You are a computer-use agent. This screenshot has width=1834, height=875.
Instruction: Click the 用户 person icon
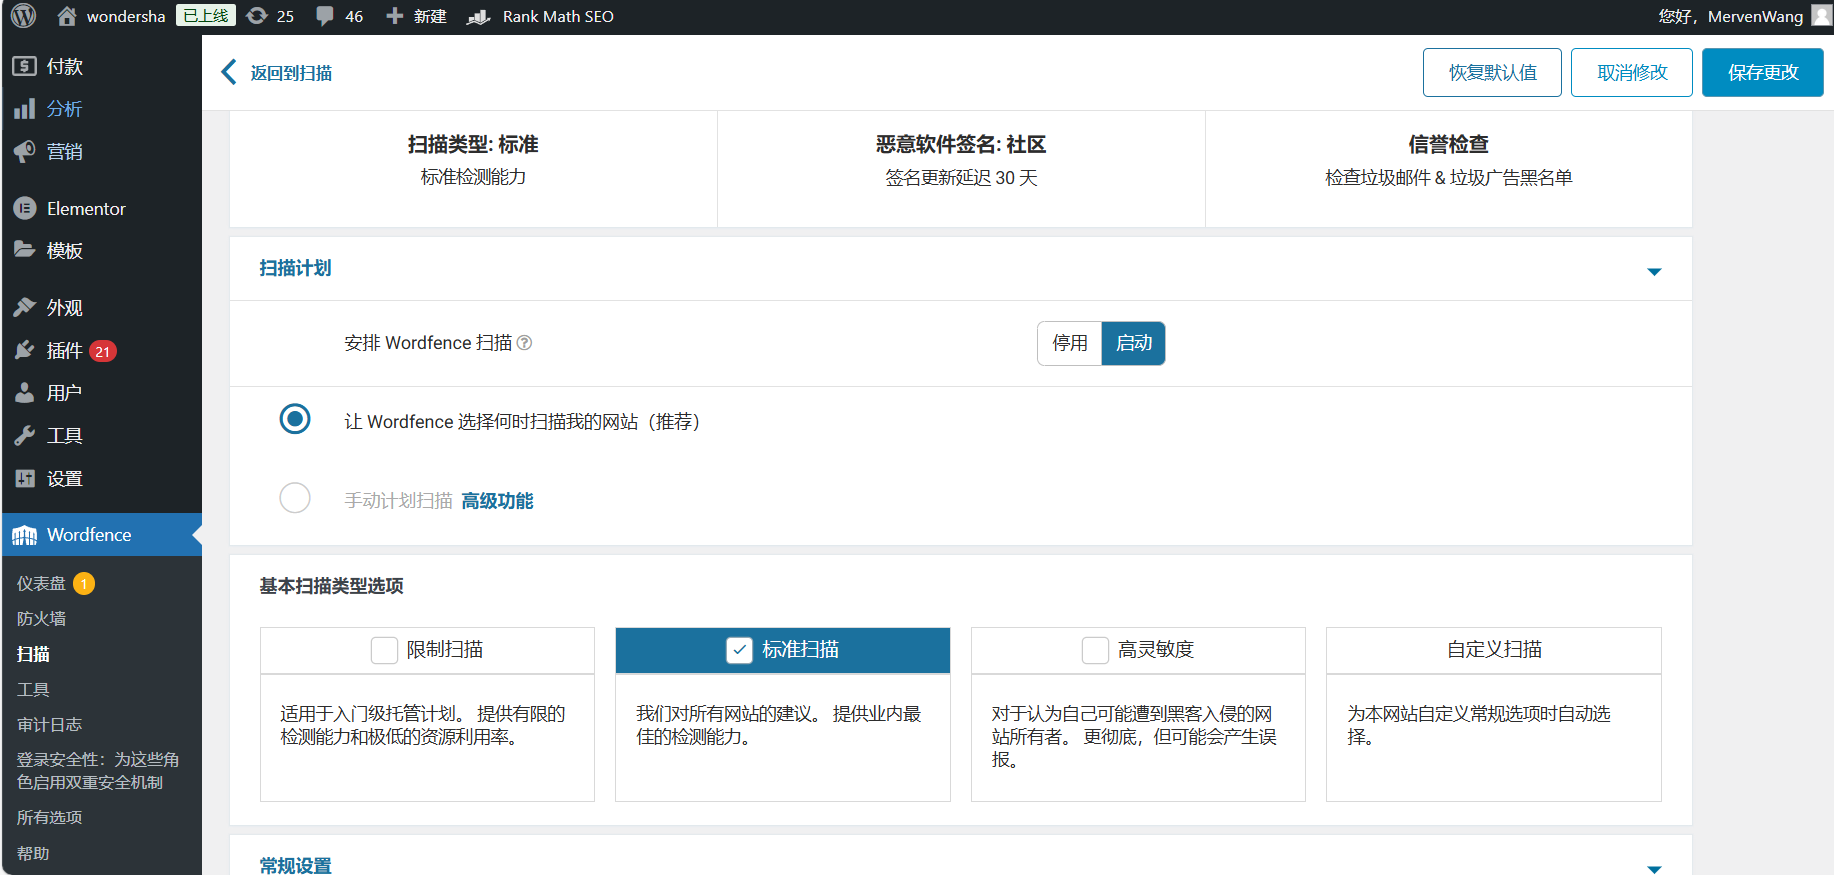[25, 393]
